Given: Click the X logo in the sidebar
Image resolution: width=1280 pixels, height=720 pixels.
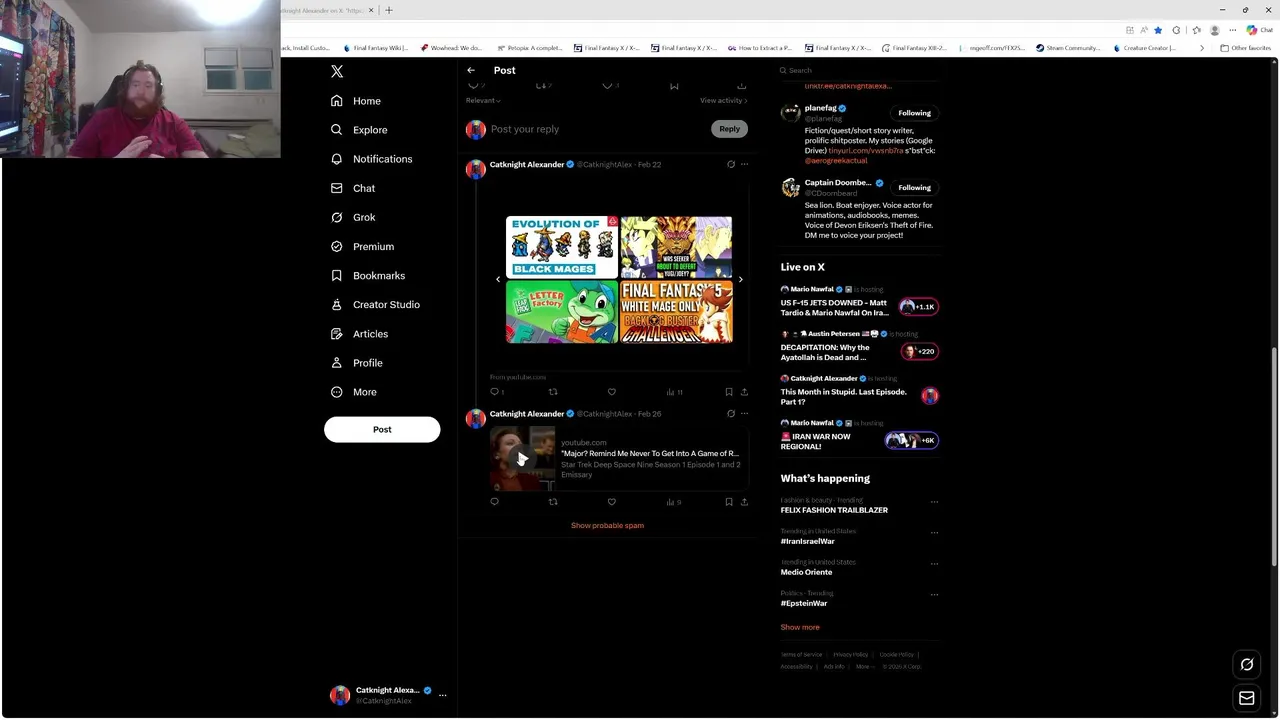Looking at the screenshot, I should 337,71.
